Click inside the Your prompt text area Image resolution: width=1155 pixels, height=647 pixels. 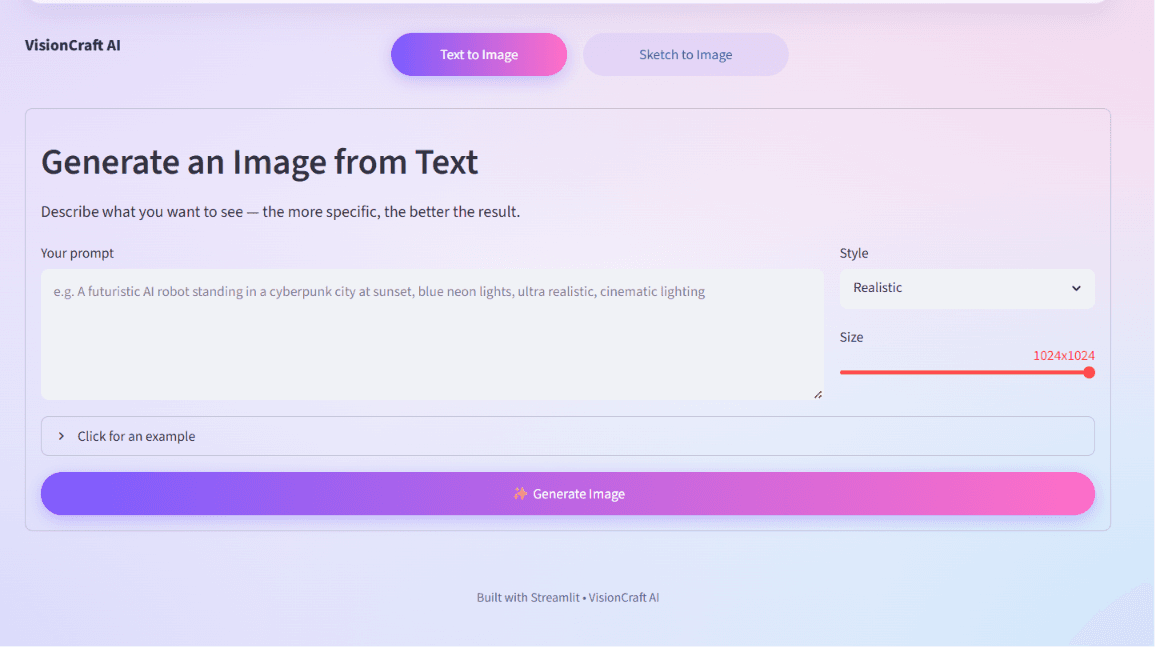coord(432,335)
